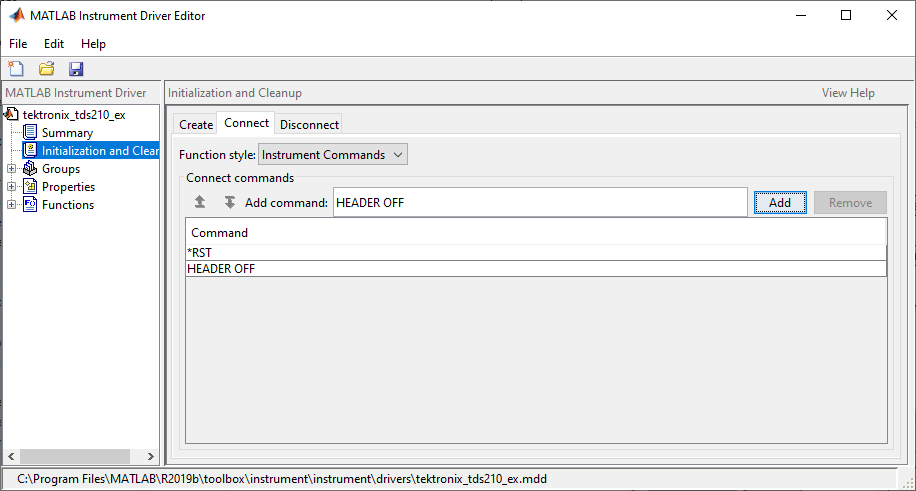Select the *RST command row

tap(536, 253)
